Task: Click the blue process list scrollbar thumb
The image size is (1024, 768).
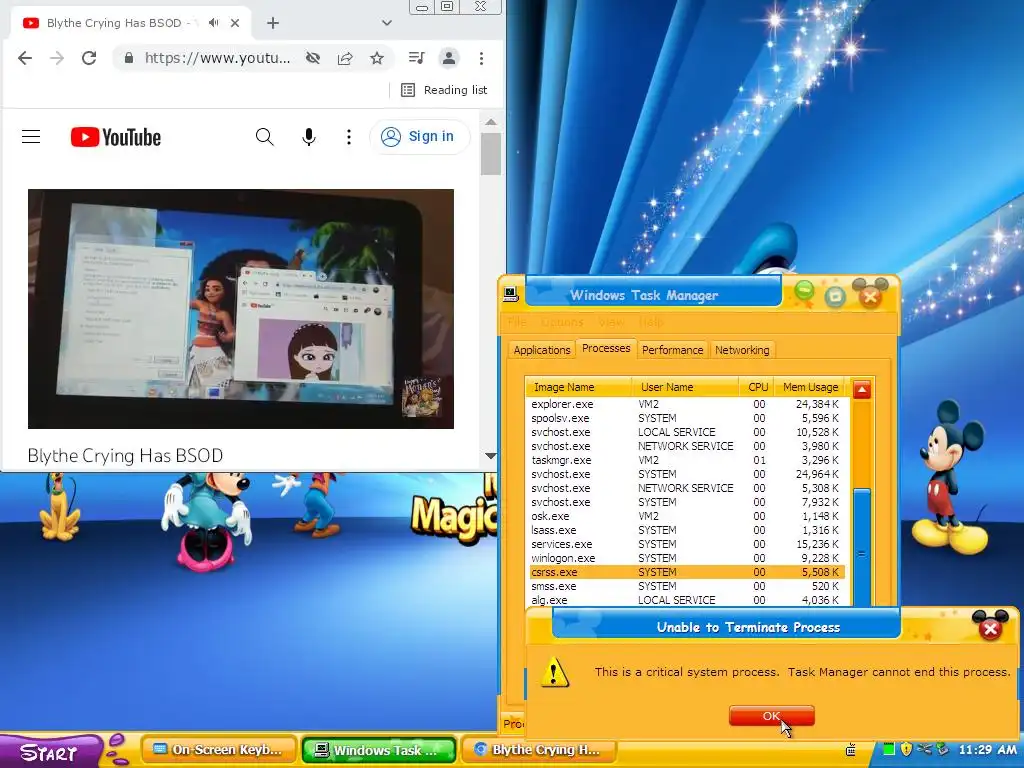Action: [x=862, y=549]
